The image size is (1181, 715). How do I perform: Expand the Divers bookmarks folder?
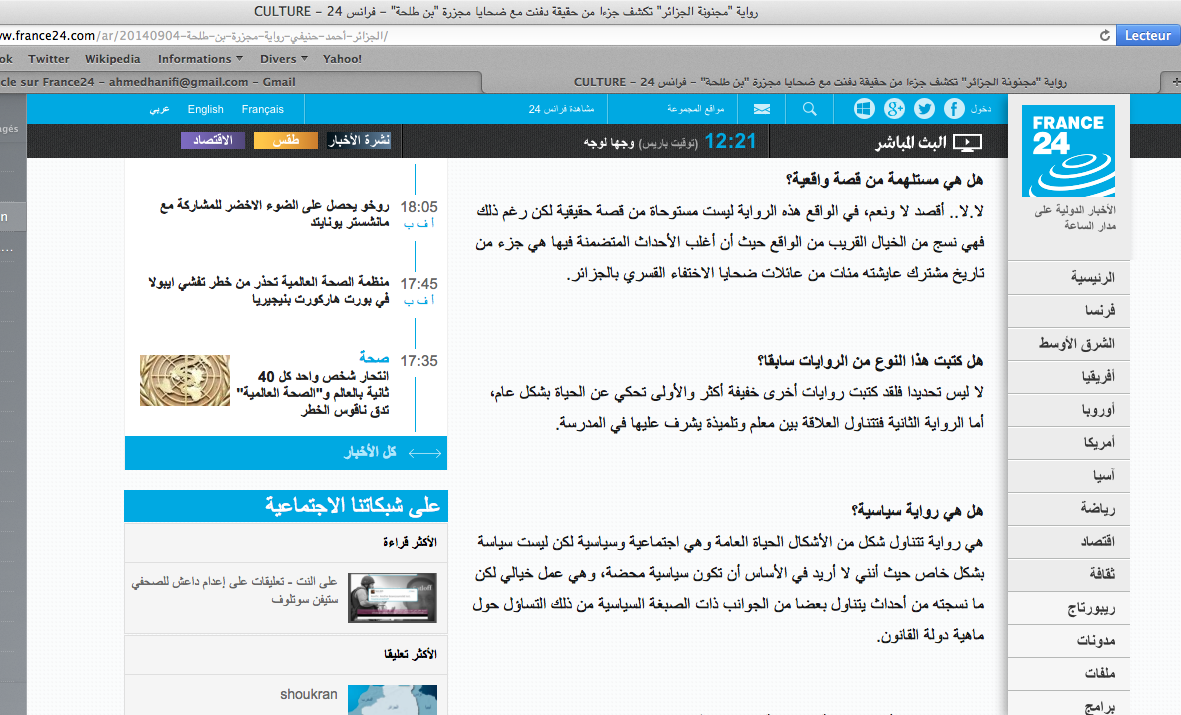(283, 59)
